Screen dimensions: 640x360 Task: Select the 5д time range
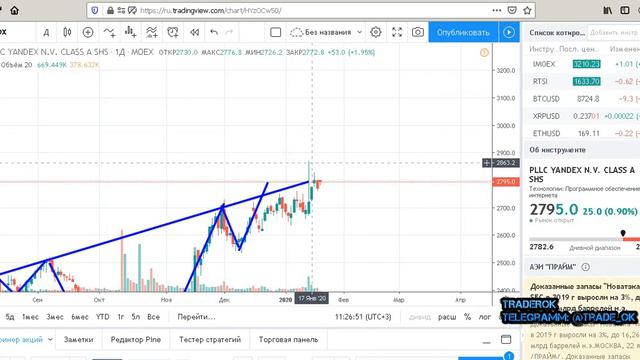10,317
